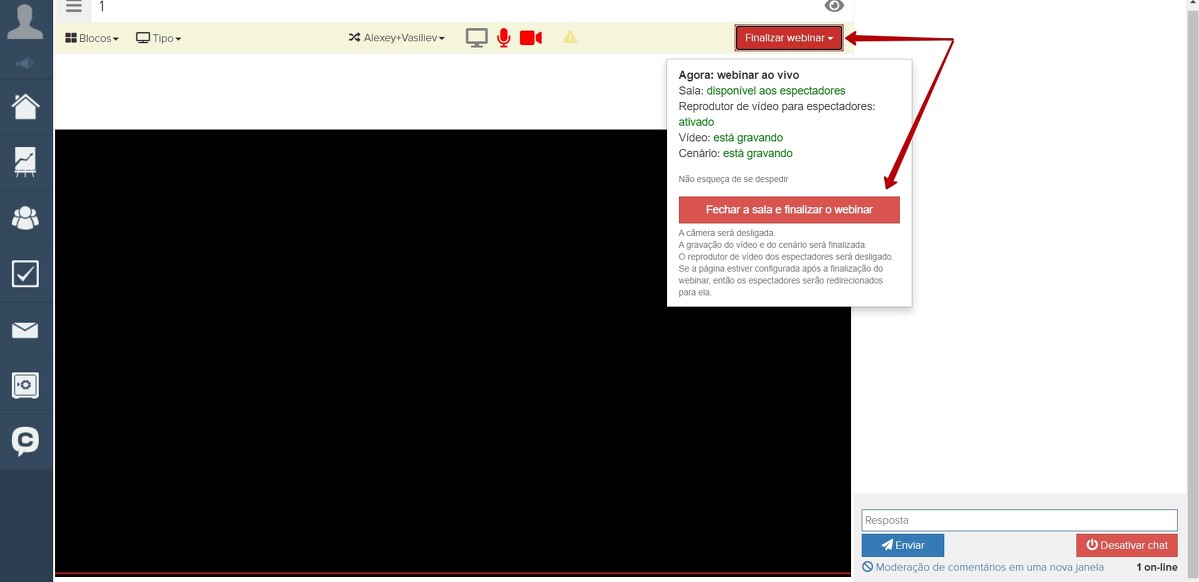Viewport: 1199px width, 582px height.
Task: Open the statistics chart icon in sidebar
Action: 25,162
